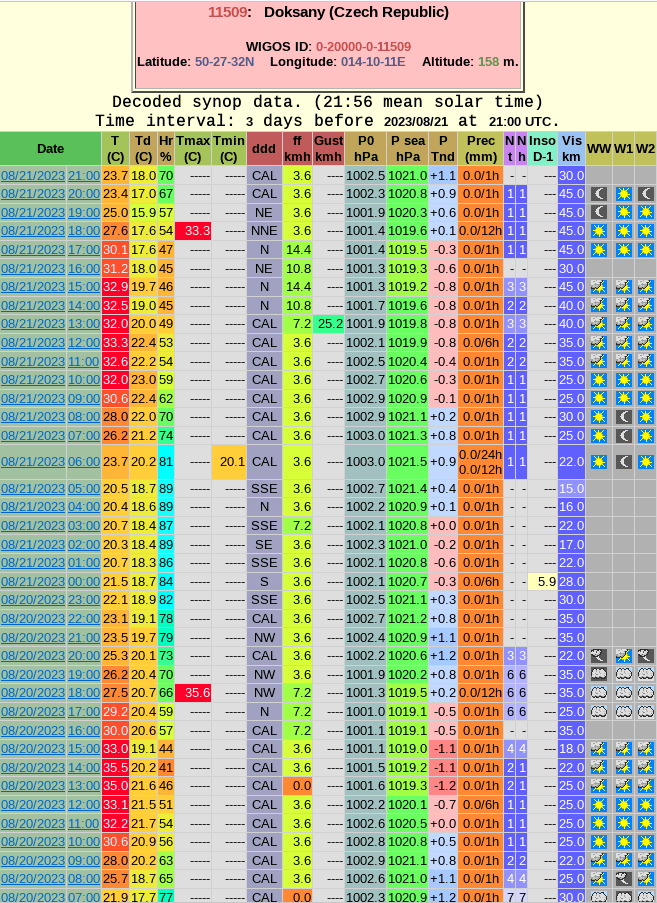Click the W2 icon in the 08/20 20:00 row

[646, 656]
